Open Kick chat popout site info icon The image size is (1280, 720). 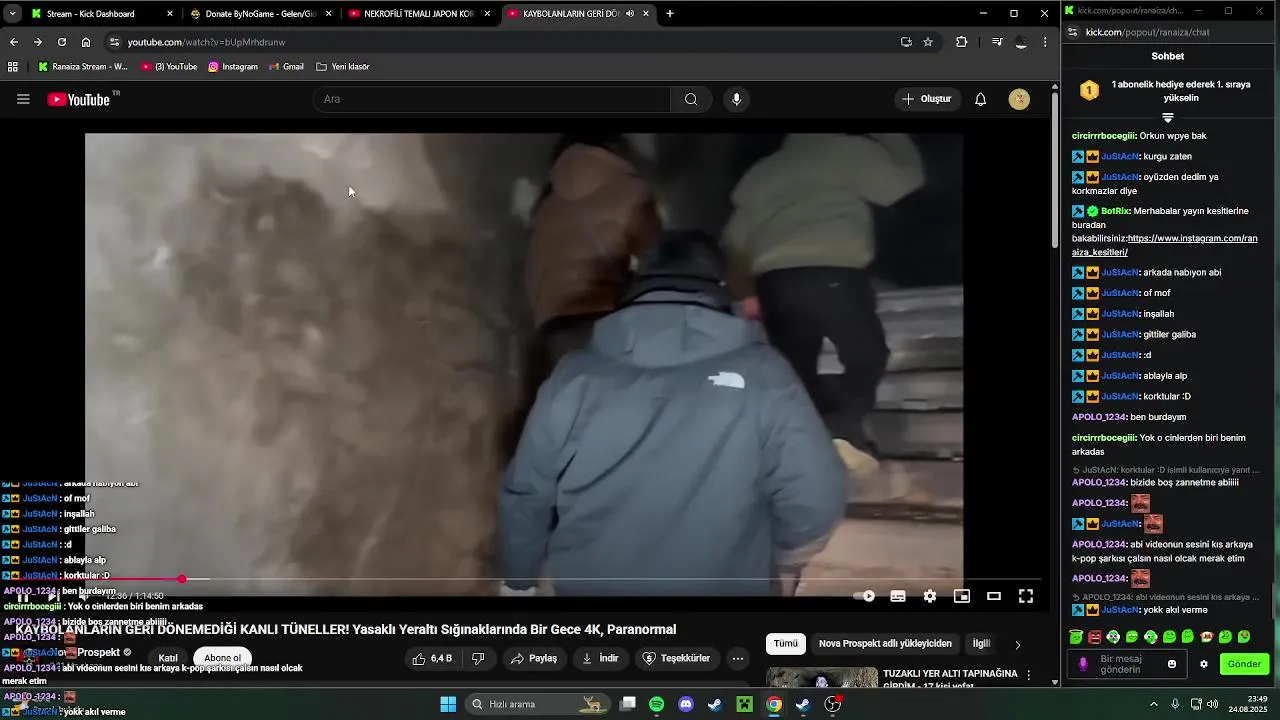tap(1072, 32)
